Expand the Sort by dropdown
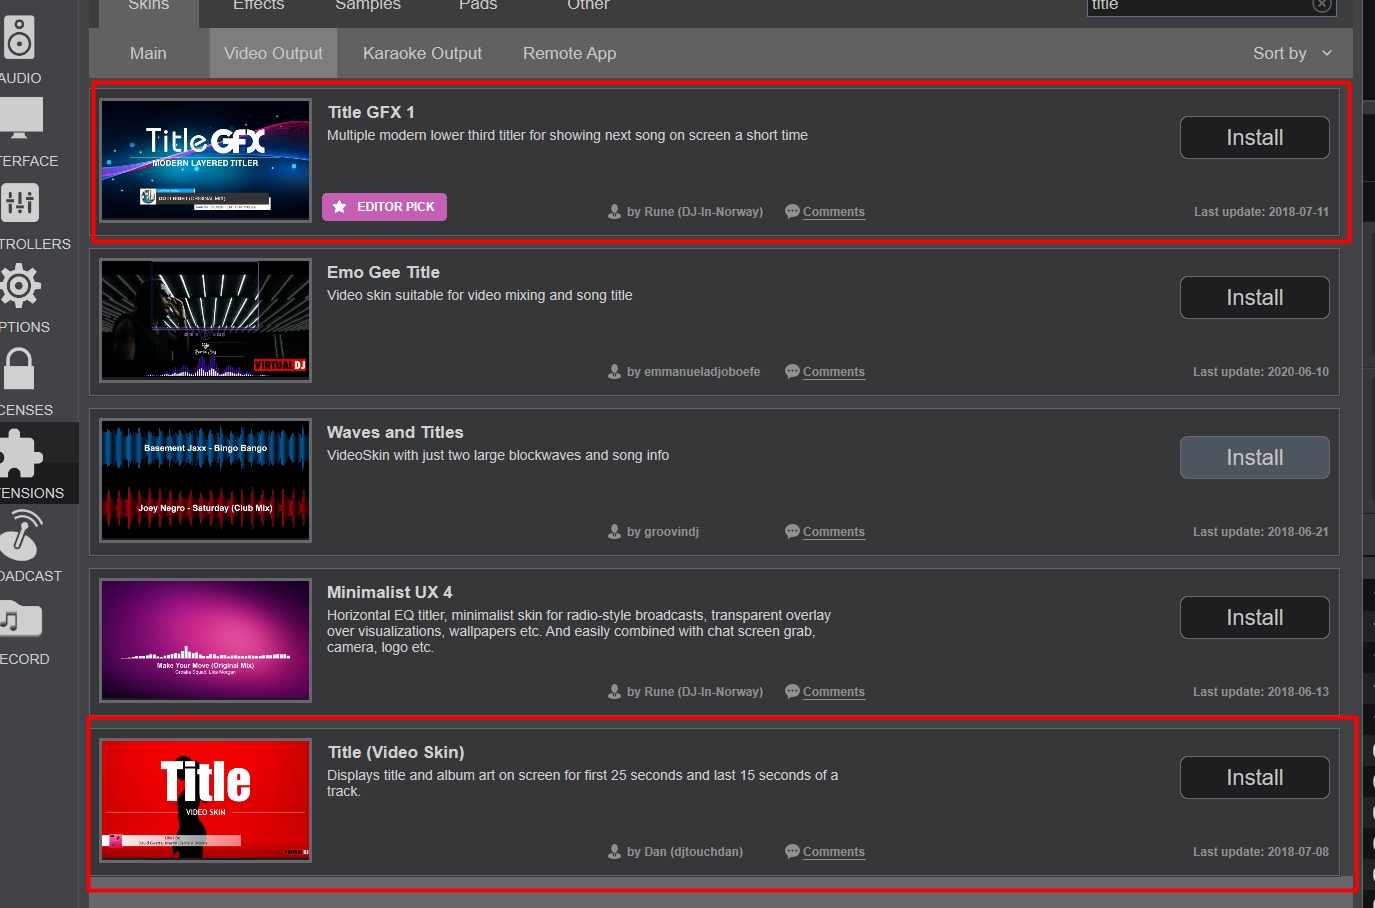 1291,53
